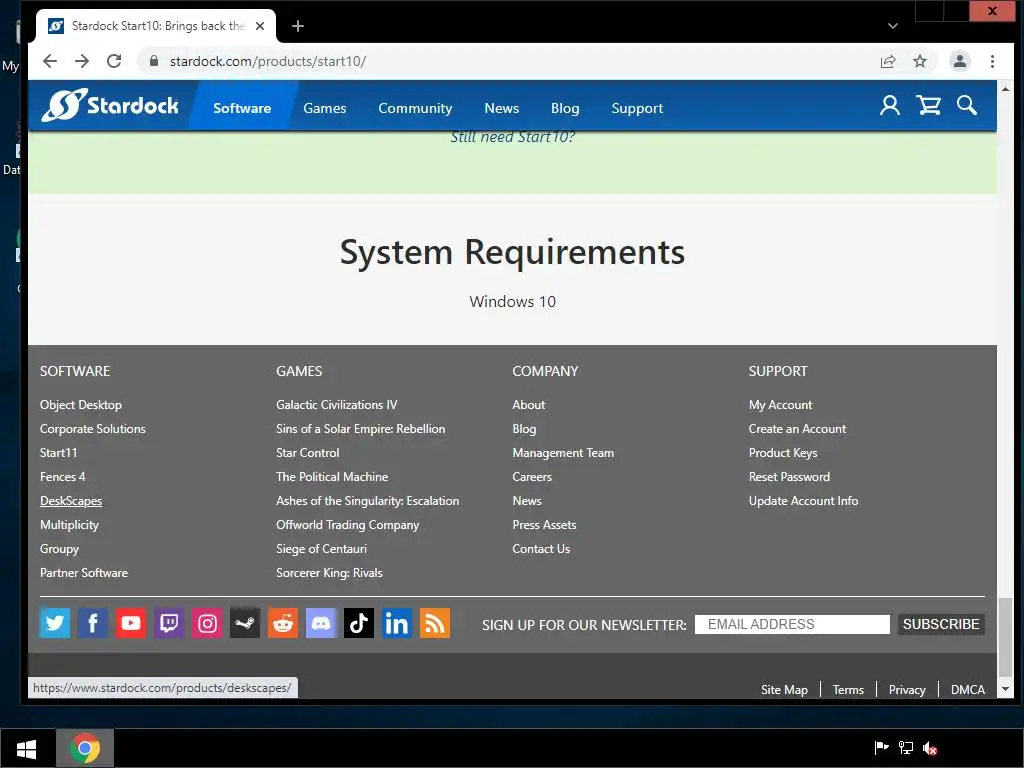Open the Fences 4 footer link
Screen dimensions: 1024x768
pyautogui.click(x=63, y=477)
